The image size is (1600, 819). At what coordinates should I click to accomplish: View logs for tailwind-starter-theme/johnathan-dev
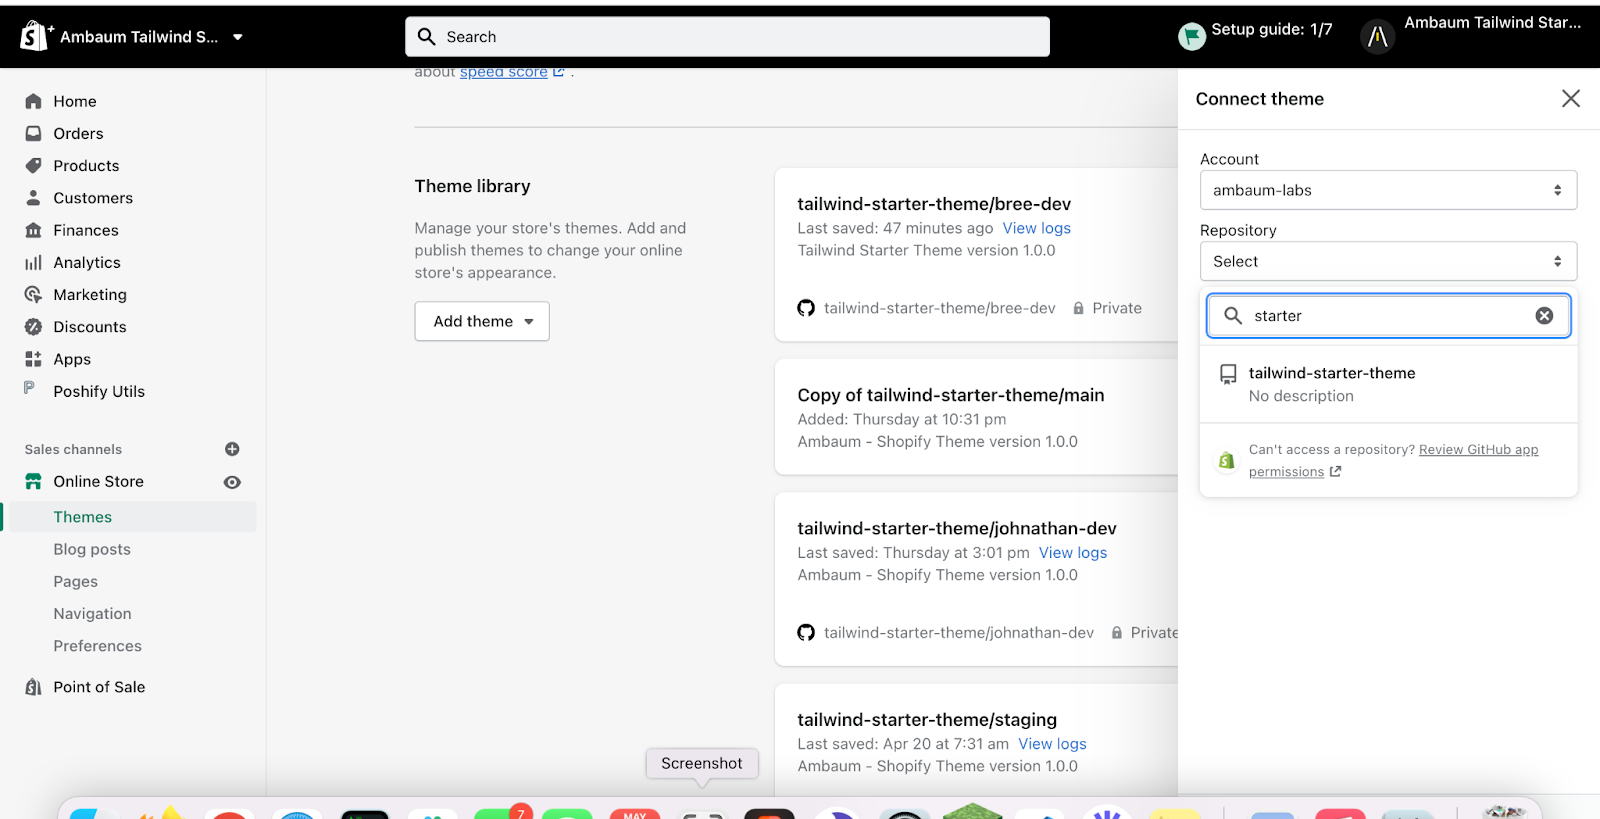pyautogui.click(x=1073, y=553)
